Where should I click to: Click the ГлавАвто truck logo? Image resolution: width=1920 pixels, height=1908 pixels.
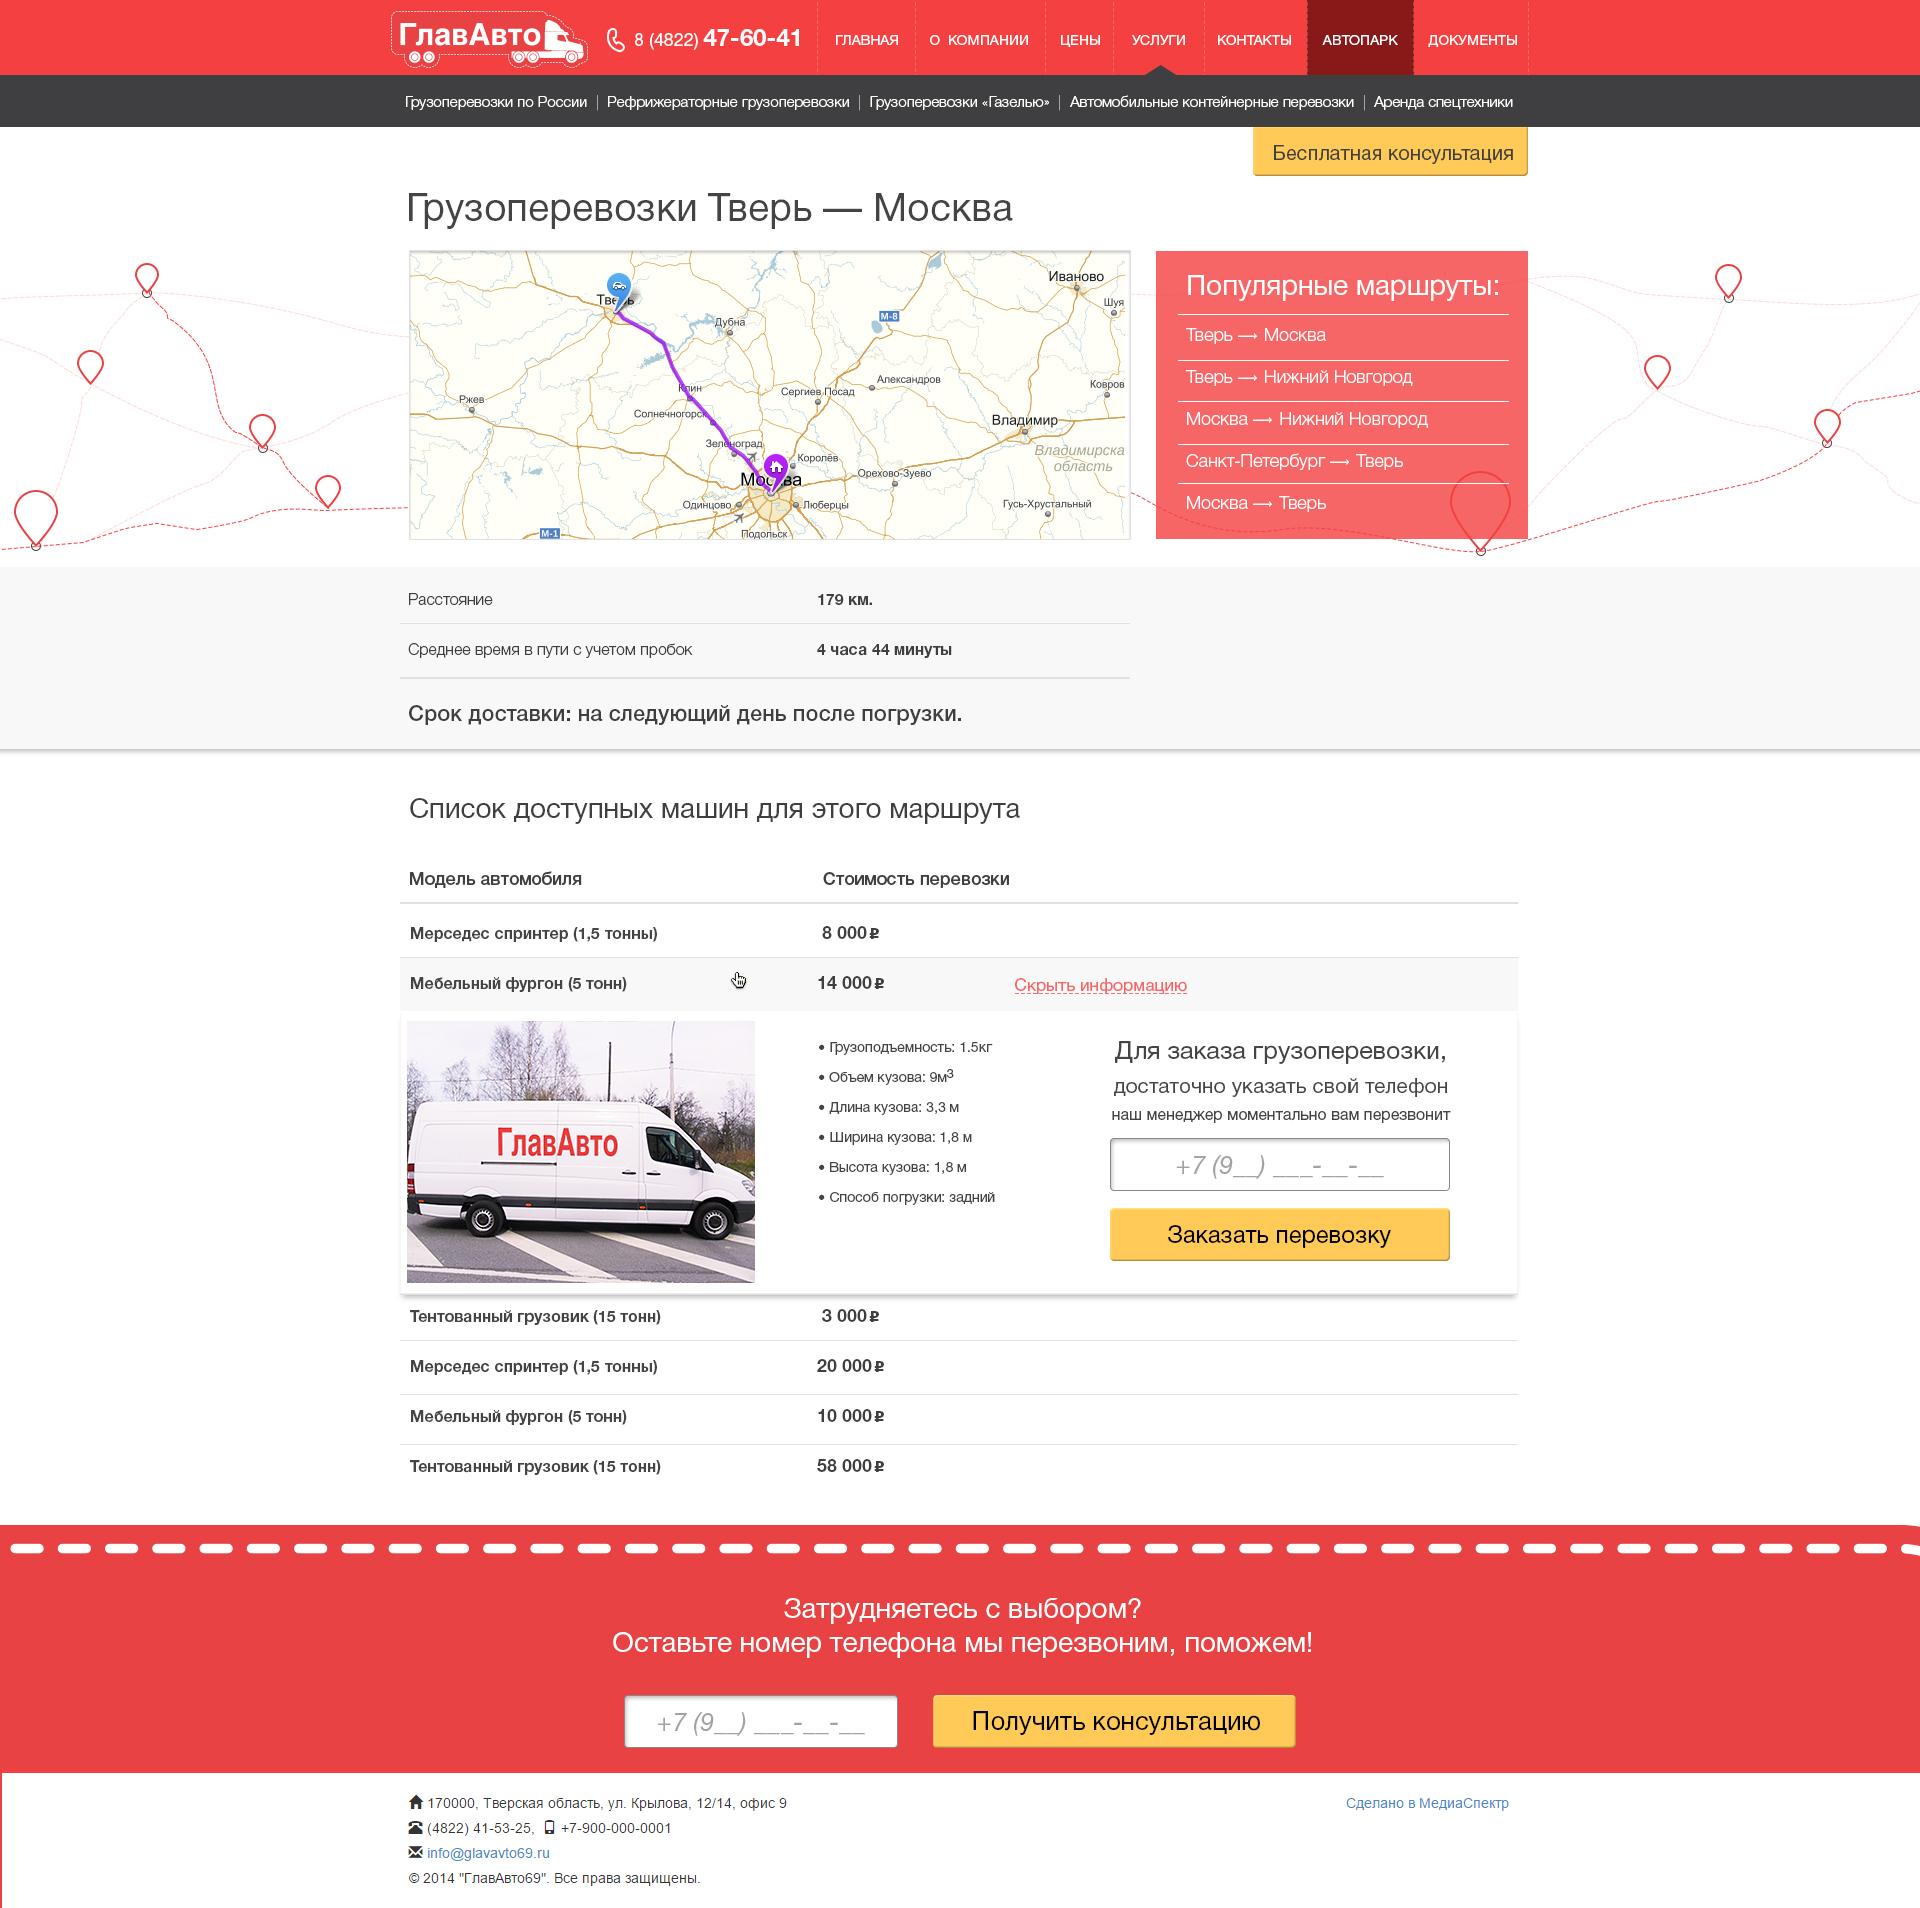(488, 40)
